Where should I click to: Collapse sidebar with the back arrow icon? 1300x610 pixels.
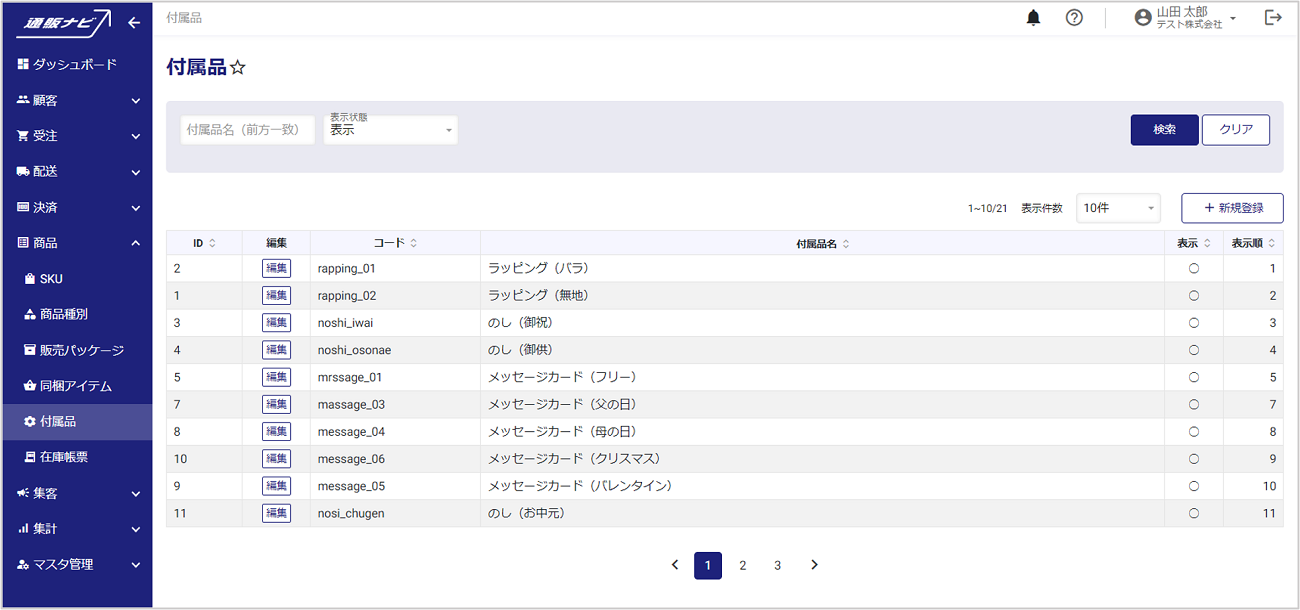coord(134,23)
